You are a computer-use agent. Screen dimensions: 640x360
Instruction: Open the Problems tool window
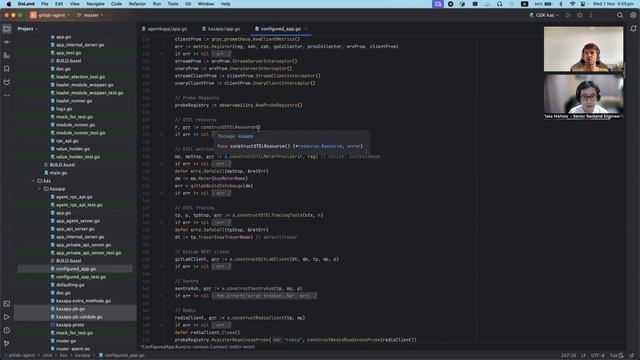point(7,331)
